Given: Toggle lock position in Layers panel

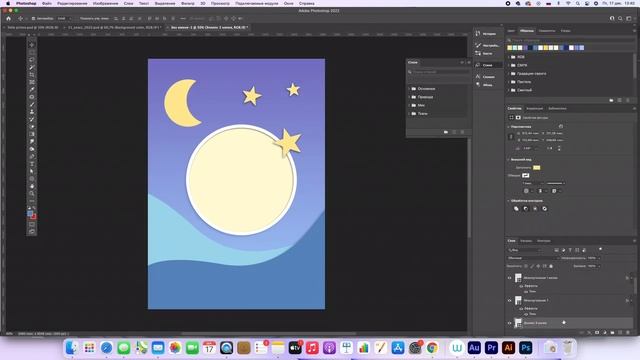Looking at the screenshot, I should [x=538, y=266].
